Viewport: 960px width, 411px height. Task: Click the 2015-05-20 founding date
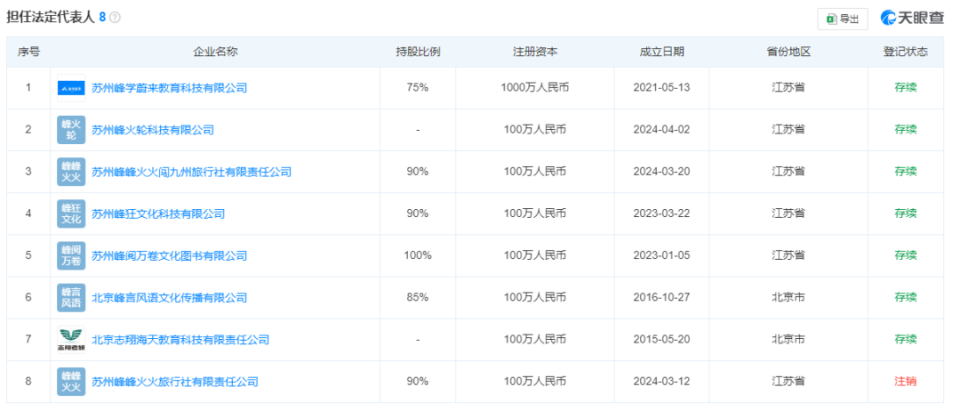click(662, 339)
